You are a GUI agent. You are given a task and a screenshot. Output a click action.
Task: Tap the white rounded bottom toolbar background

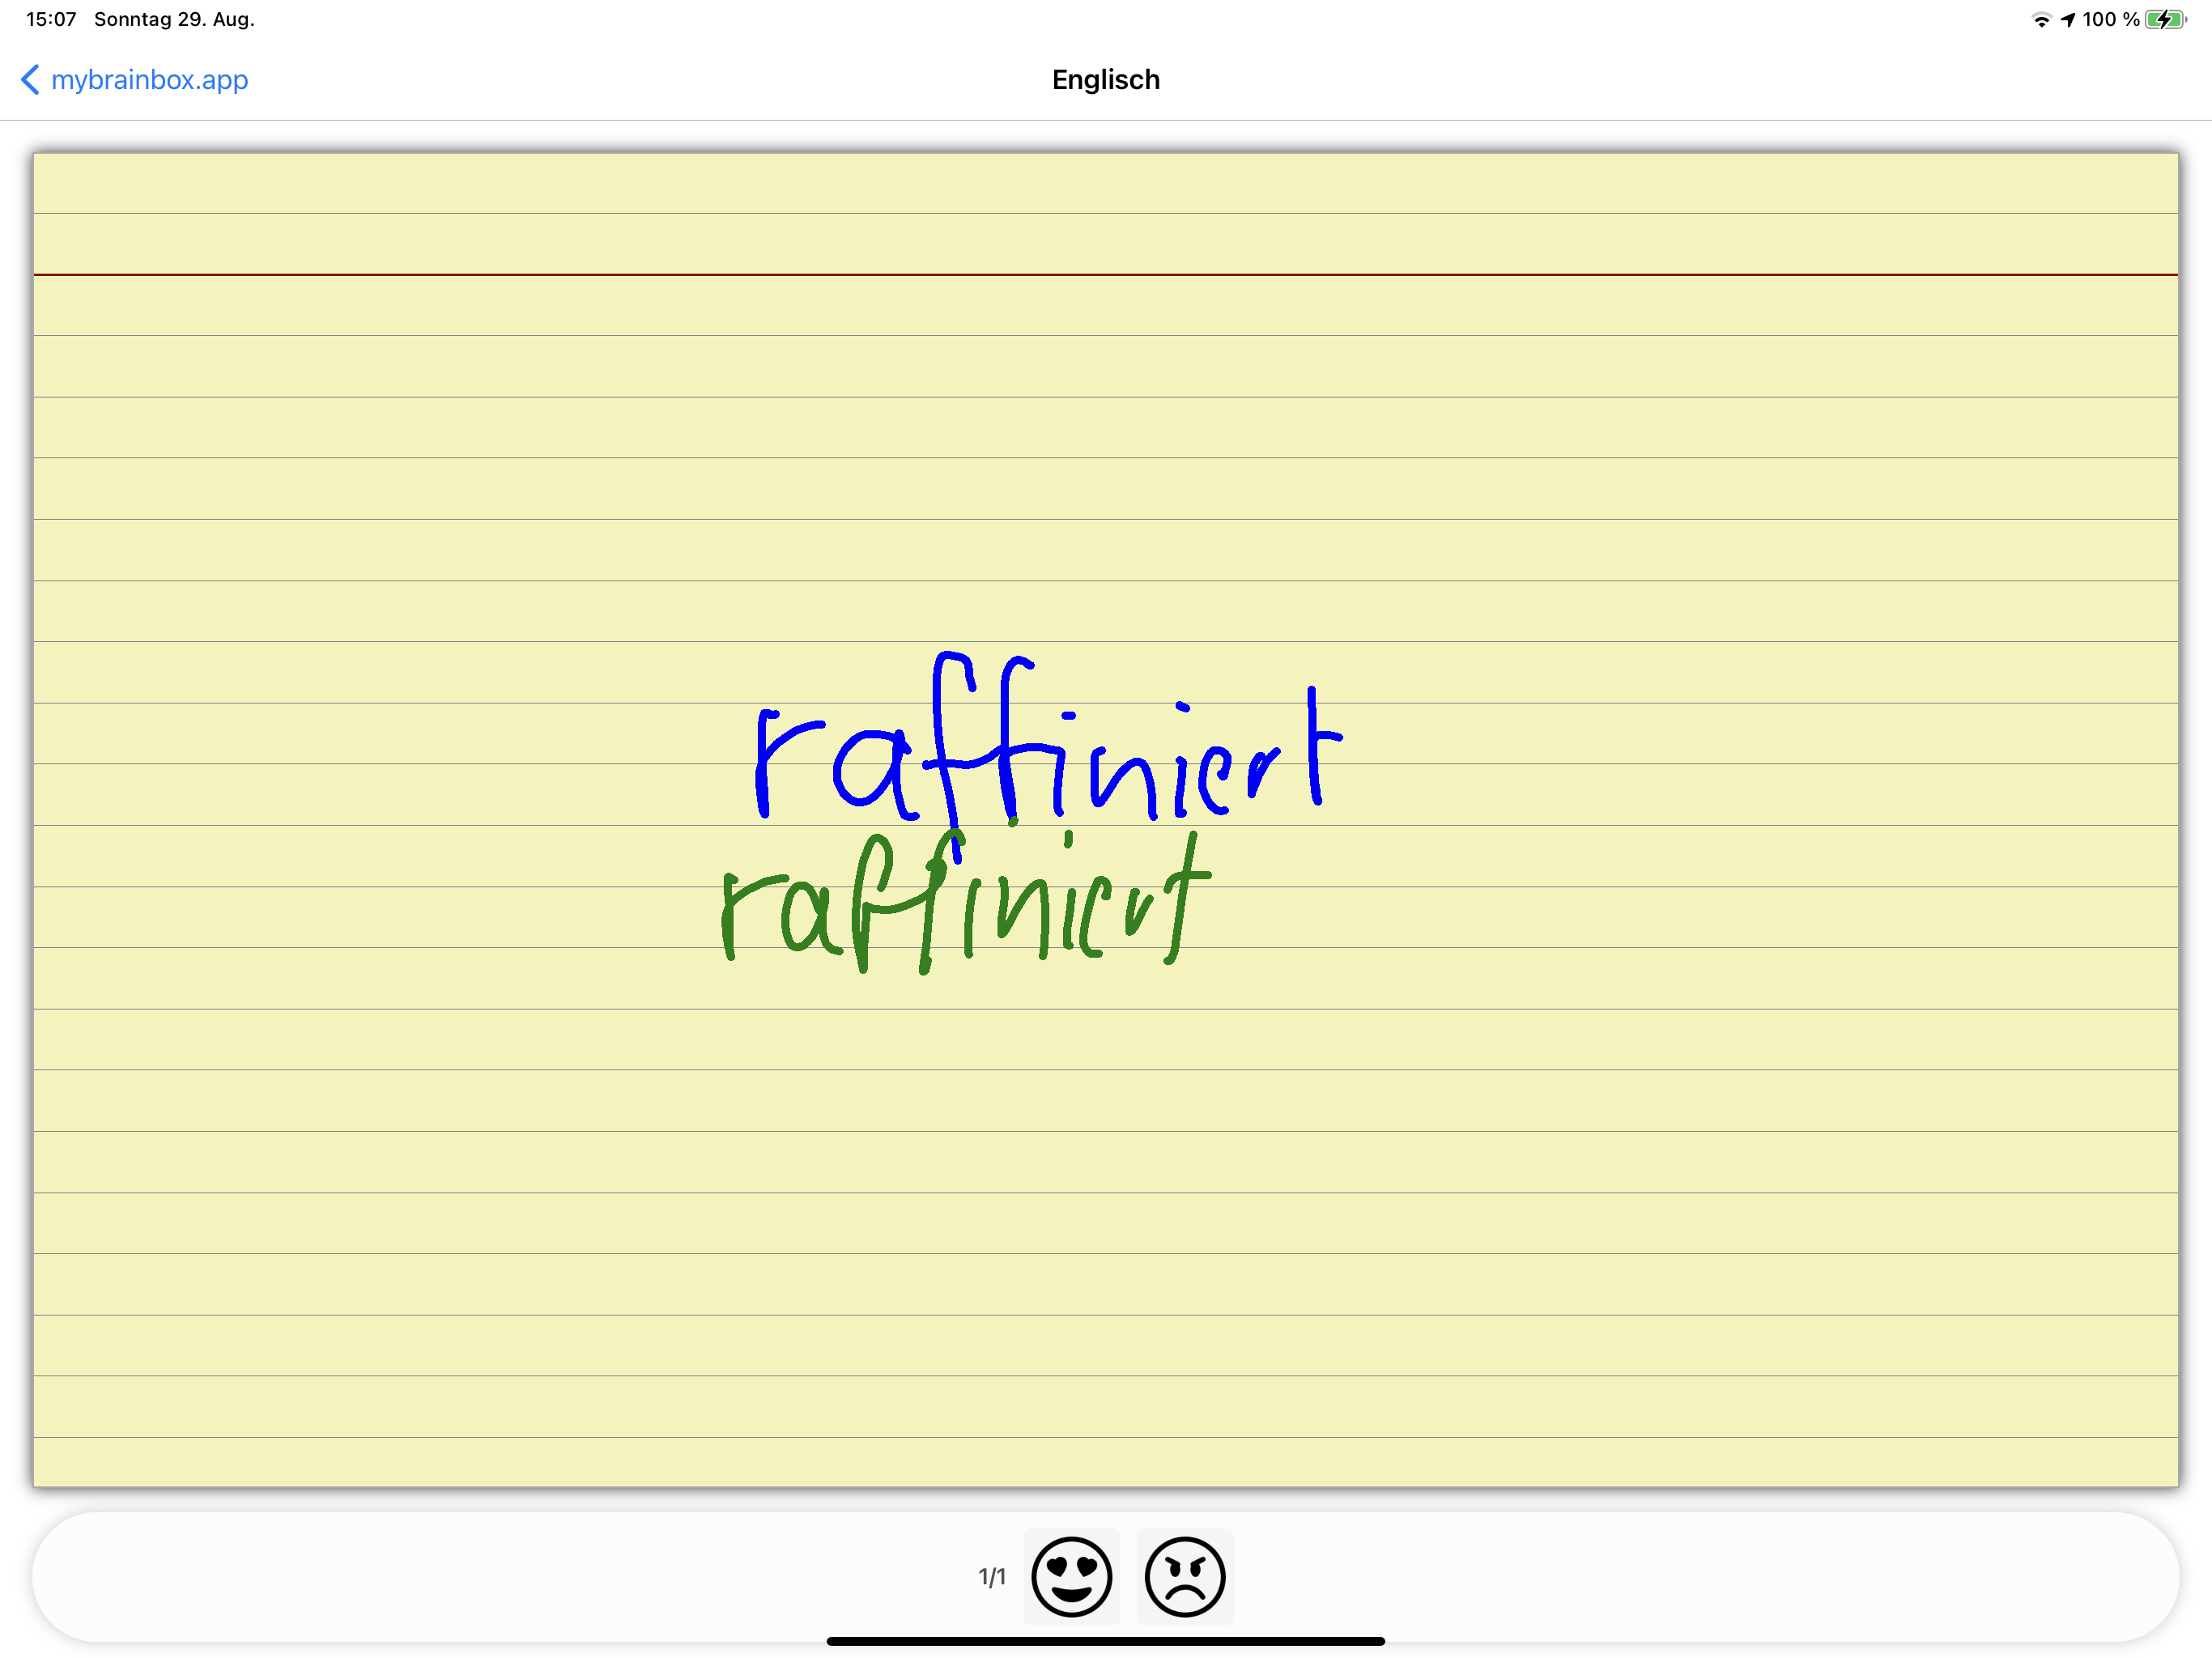[500, 1577]
